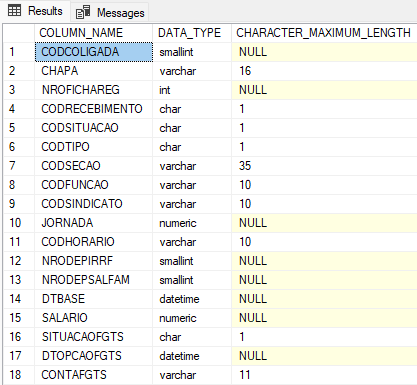Click varchar type cell in CODHORARIO row
Screen dimensions: 417x385
pyautogui.click(x=192, y=242)
